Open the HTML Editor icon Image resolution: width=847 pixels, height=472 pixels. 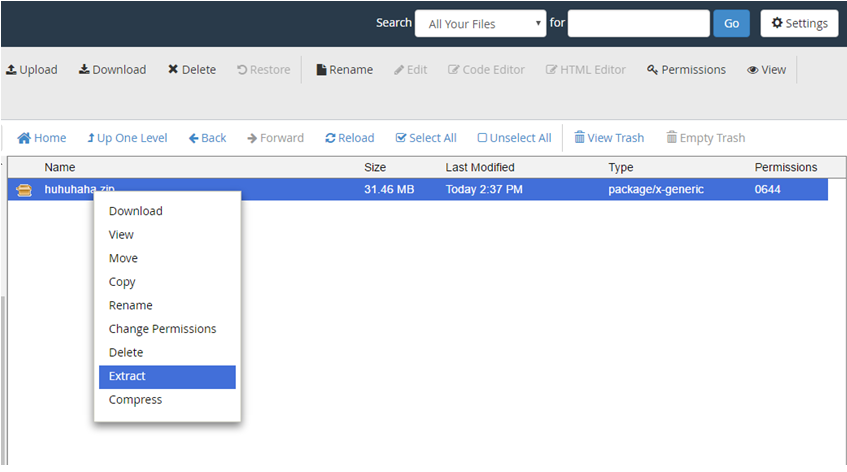point(551,70)
